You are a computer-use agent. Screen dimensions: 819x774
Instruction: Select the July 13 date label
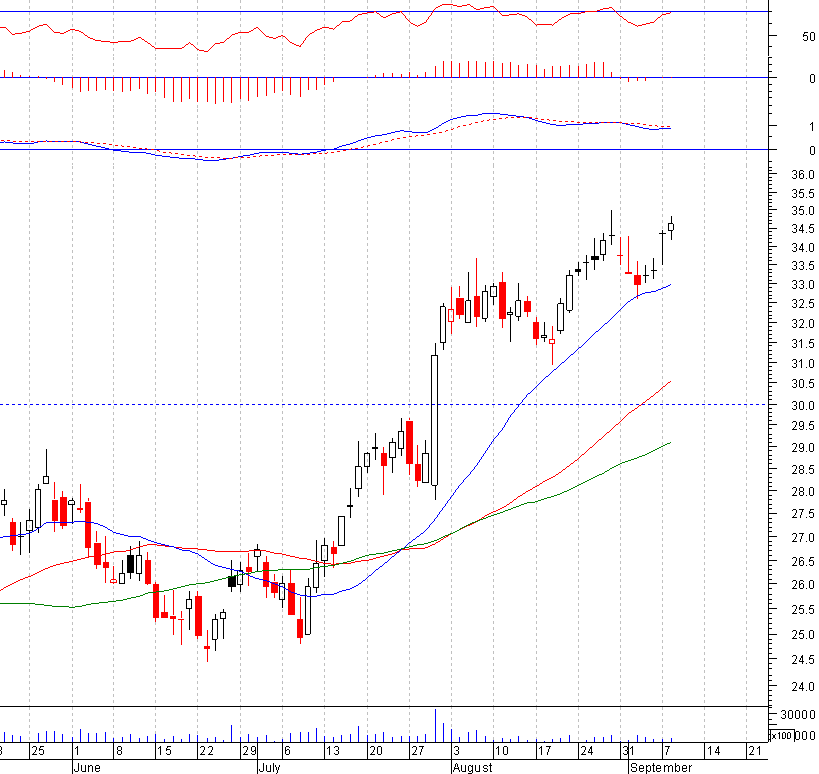[333, 751]
